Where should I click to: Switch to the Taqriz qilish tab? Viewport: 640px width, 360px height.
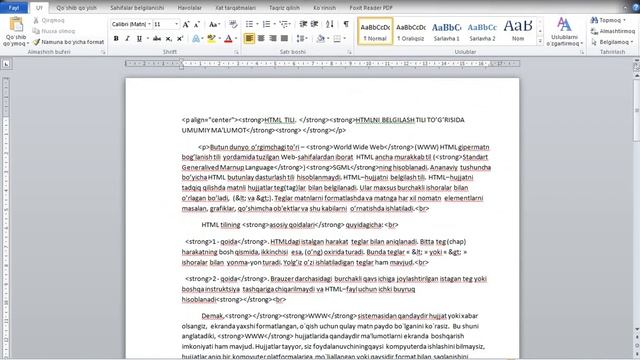point(284,8)
